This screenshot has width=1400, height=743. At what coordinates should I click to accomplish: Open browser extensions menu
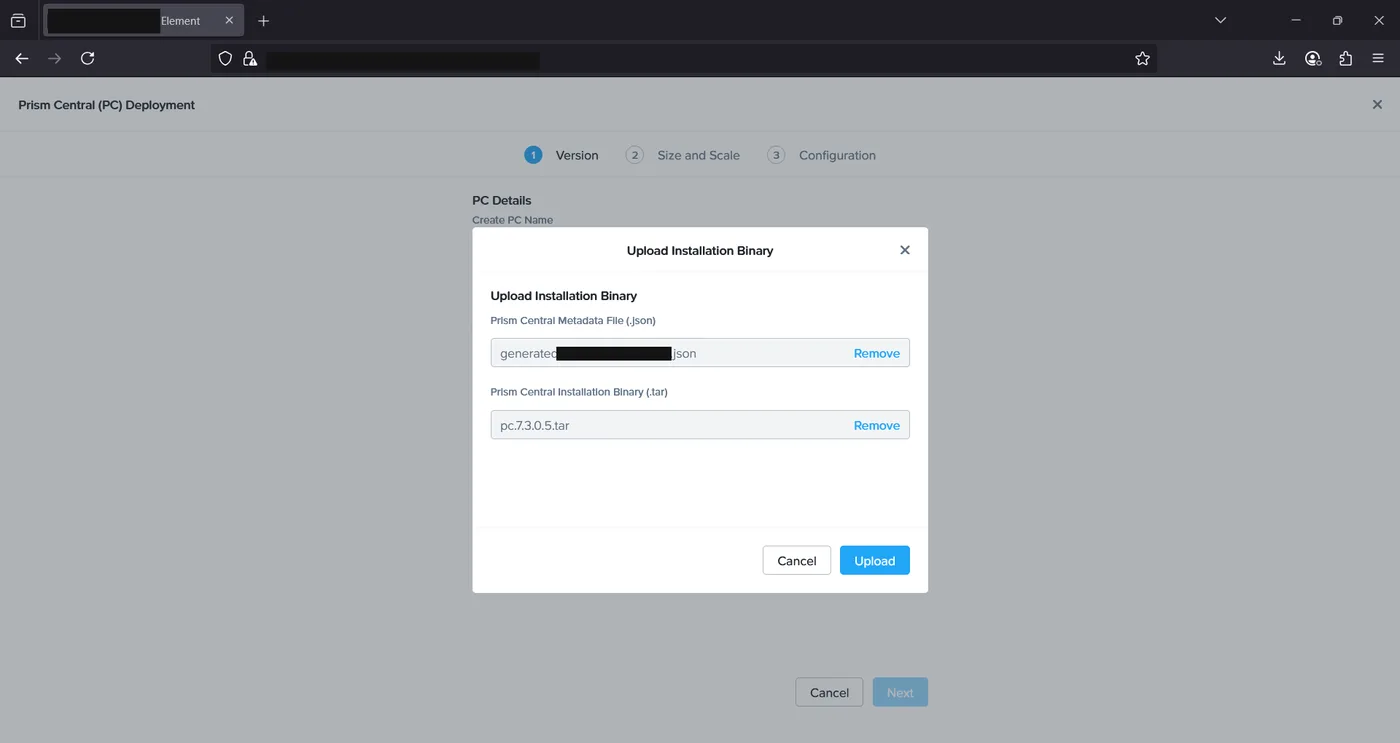1346,59
